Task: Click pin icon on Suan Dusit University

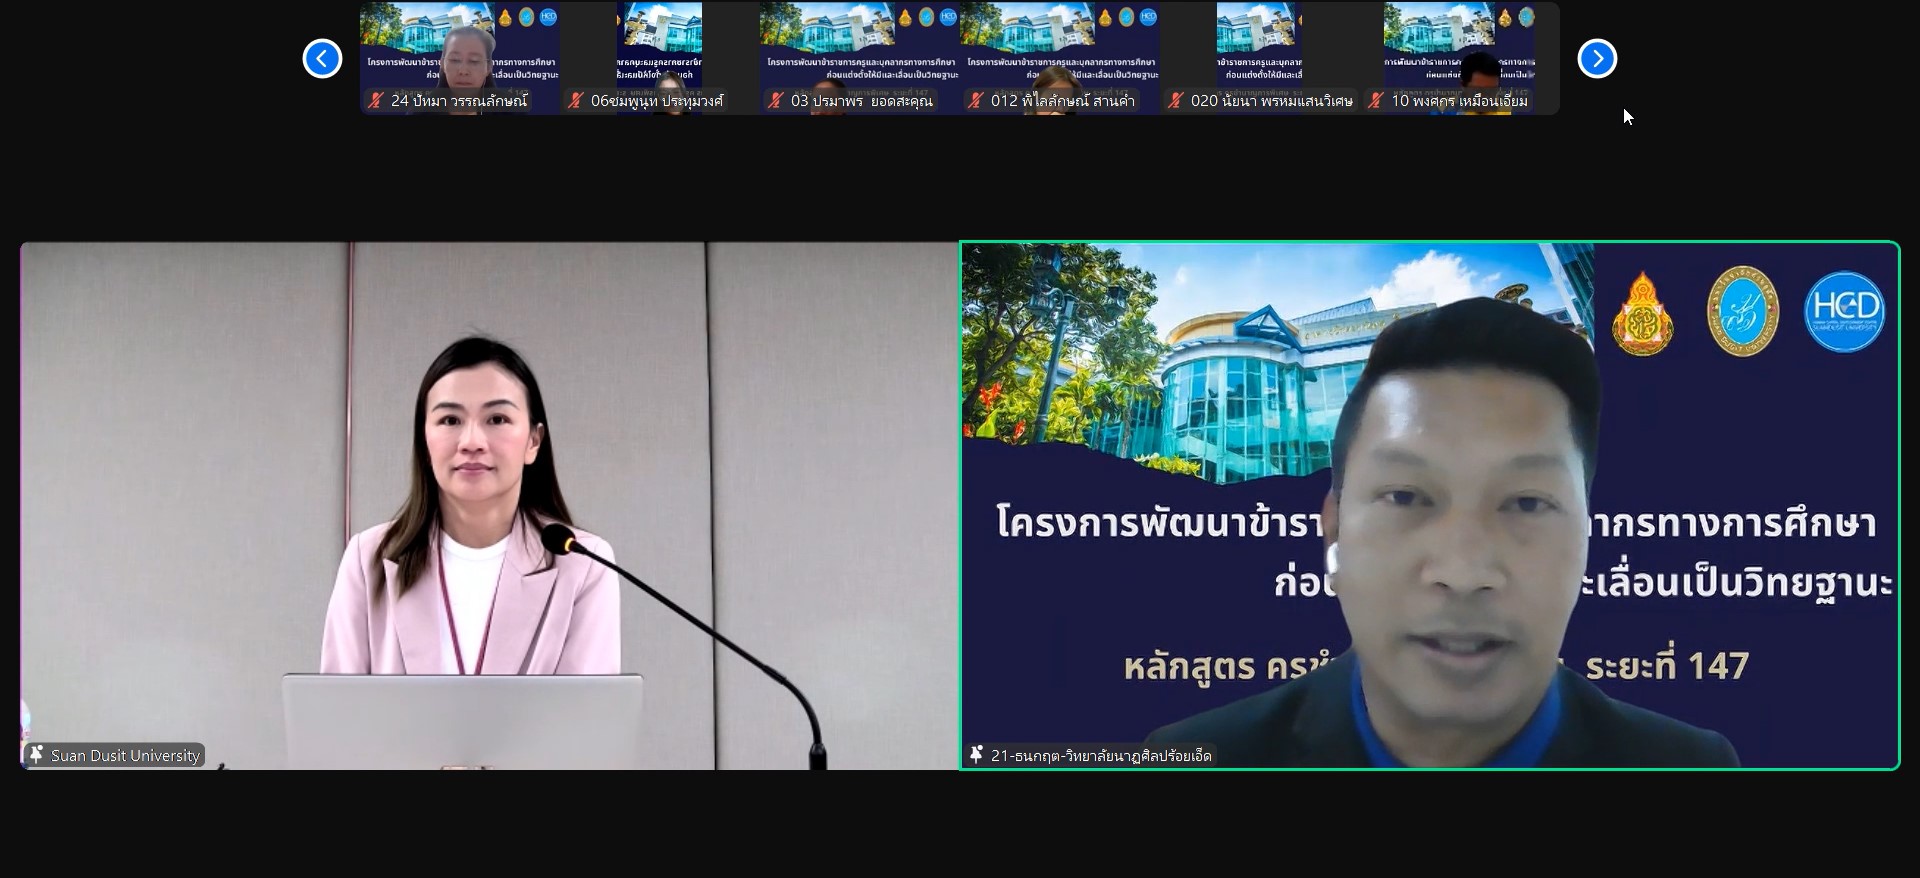Action: click(x=37, y=755)
